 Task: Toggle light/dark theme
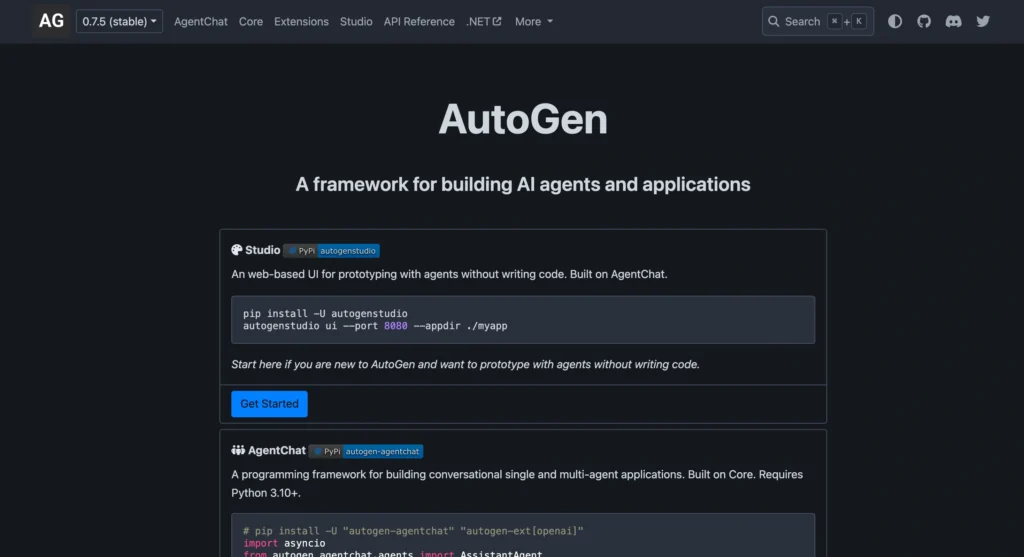895,22
